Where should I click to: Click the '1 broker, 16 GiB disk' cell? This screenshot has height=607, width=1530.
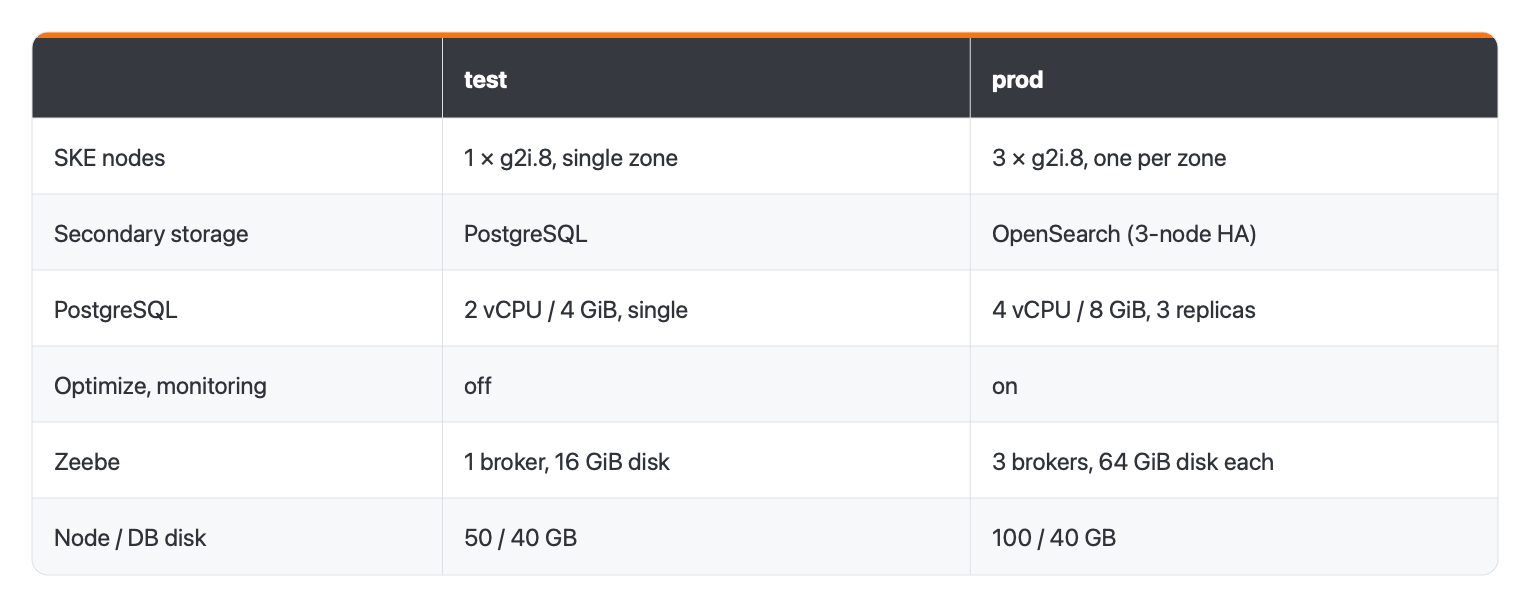point(567,461)
